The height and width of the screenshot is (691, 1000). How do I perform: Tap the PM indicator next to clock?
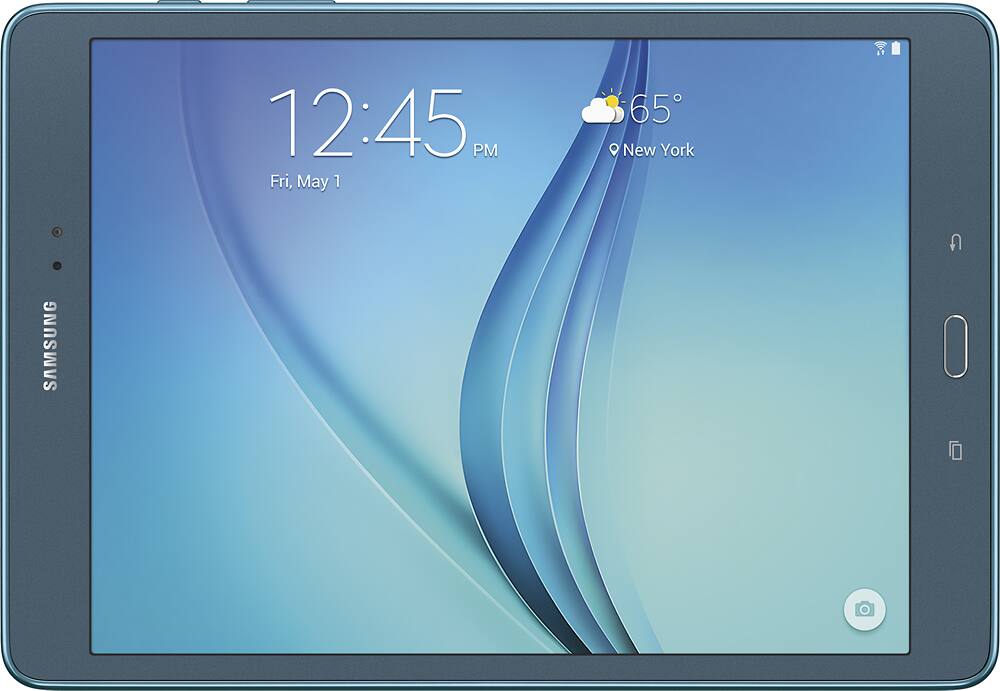[x=485, y=151]
